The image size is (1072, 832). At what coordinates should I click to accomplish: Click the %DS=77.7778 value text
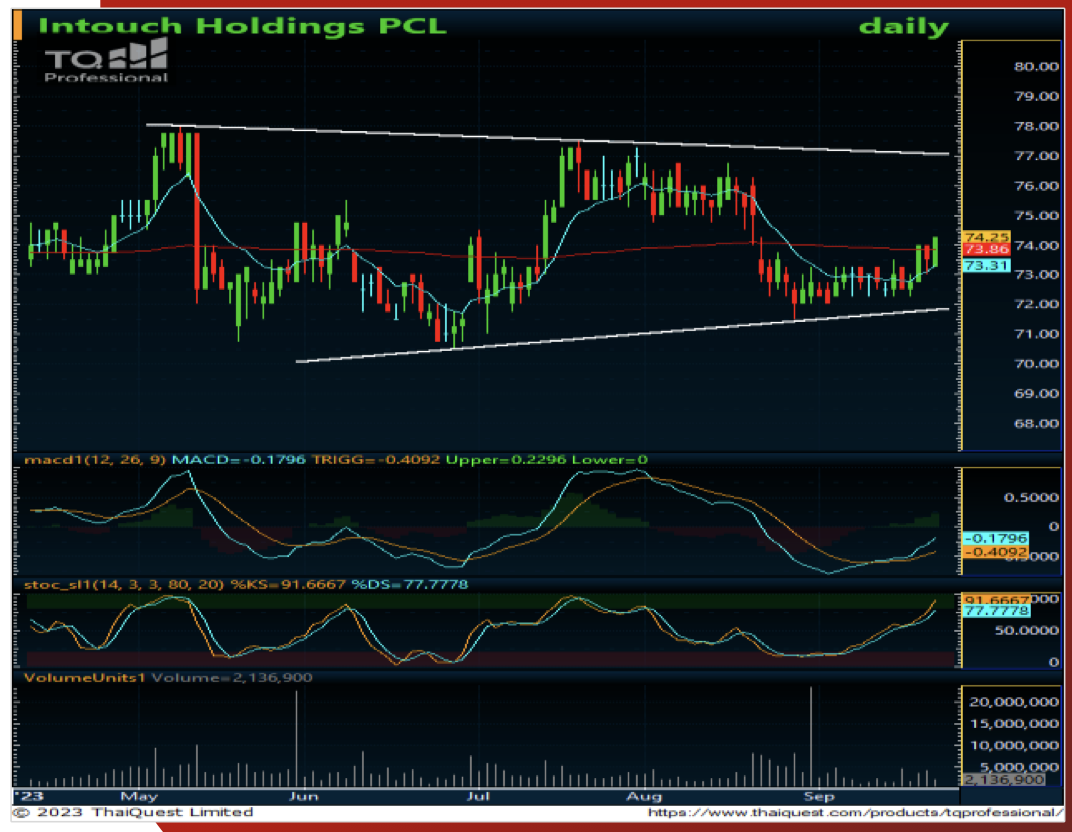pos(410,585)
